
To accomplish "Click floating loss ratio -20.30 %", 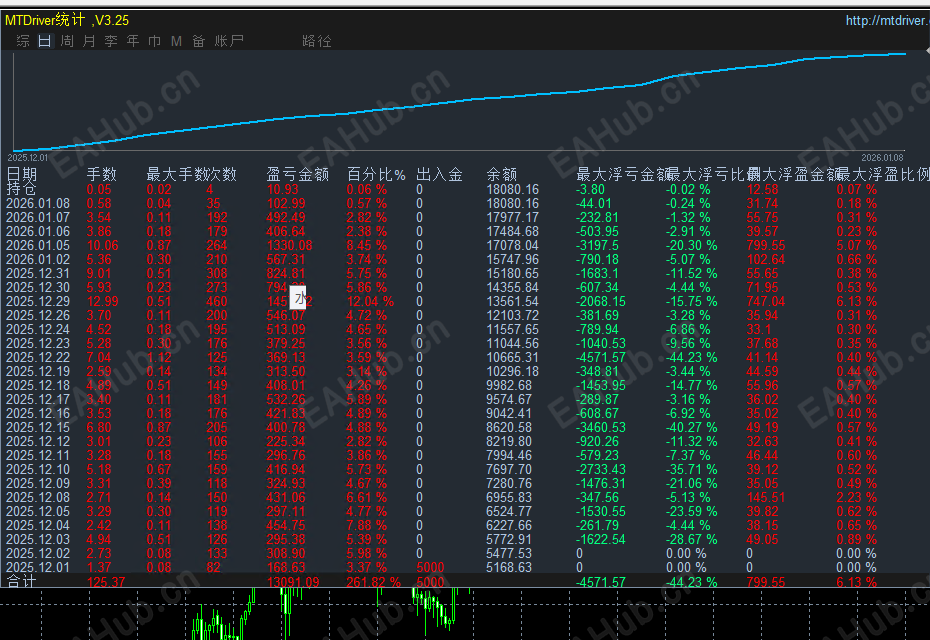I will click(x=691, y=245).
